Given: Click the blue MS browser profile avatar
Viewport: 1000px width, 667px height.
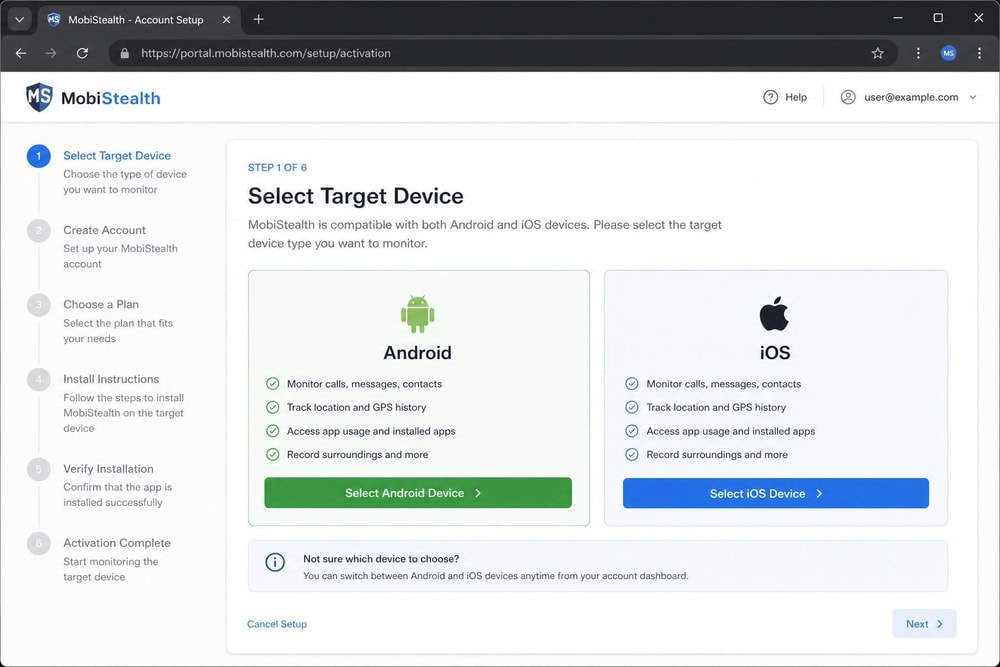Looking at the screenshot, I should pyautogui.click(x=948, y=54).
